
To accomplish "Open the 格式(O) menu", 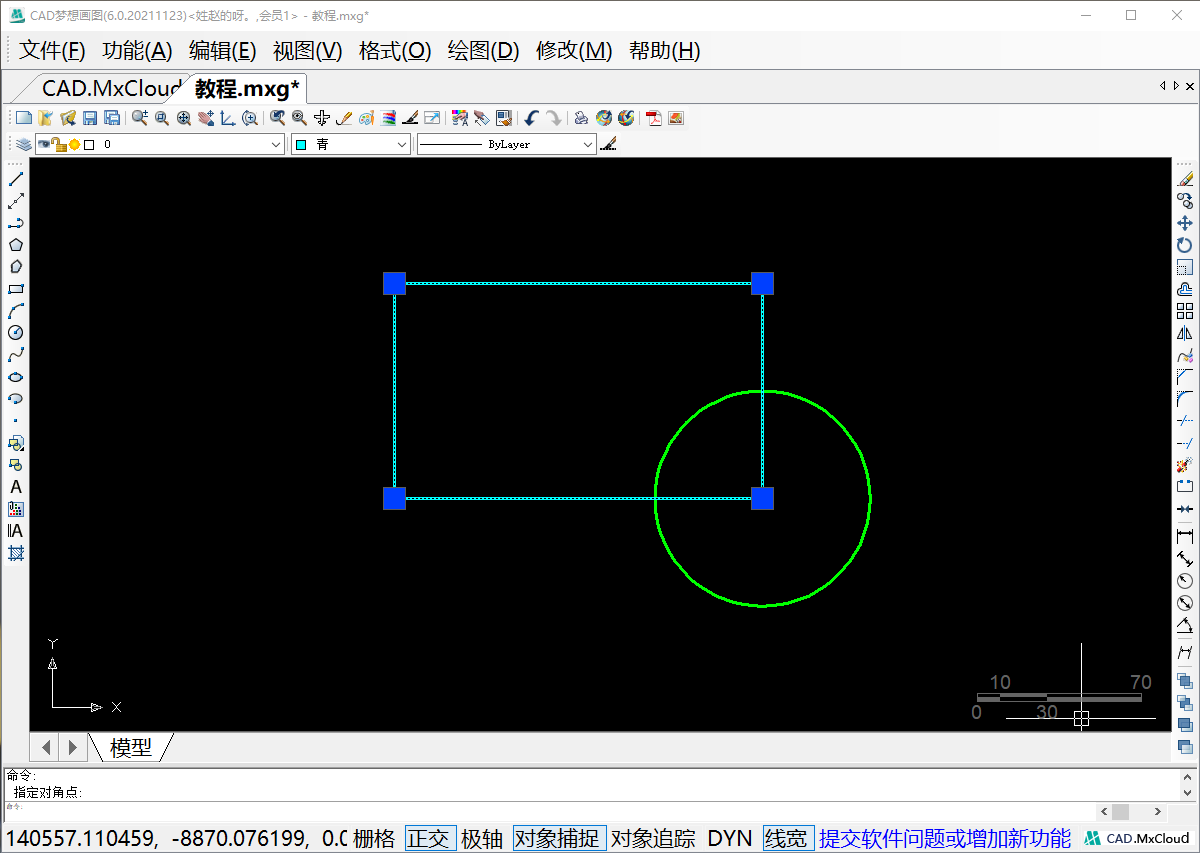I will pyautogui.click(x=395, y=51).
